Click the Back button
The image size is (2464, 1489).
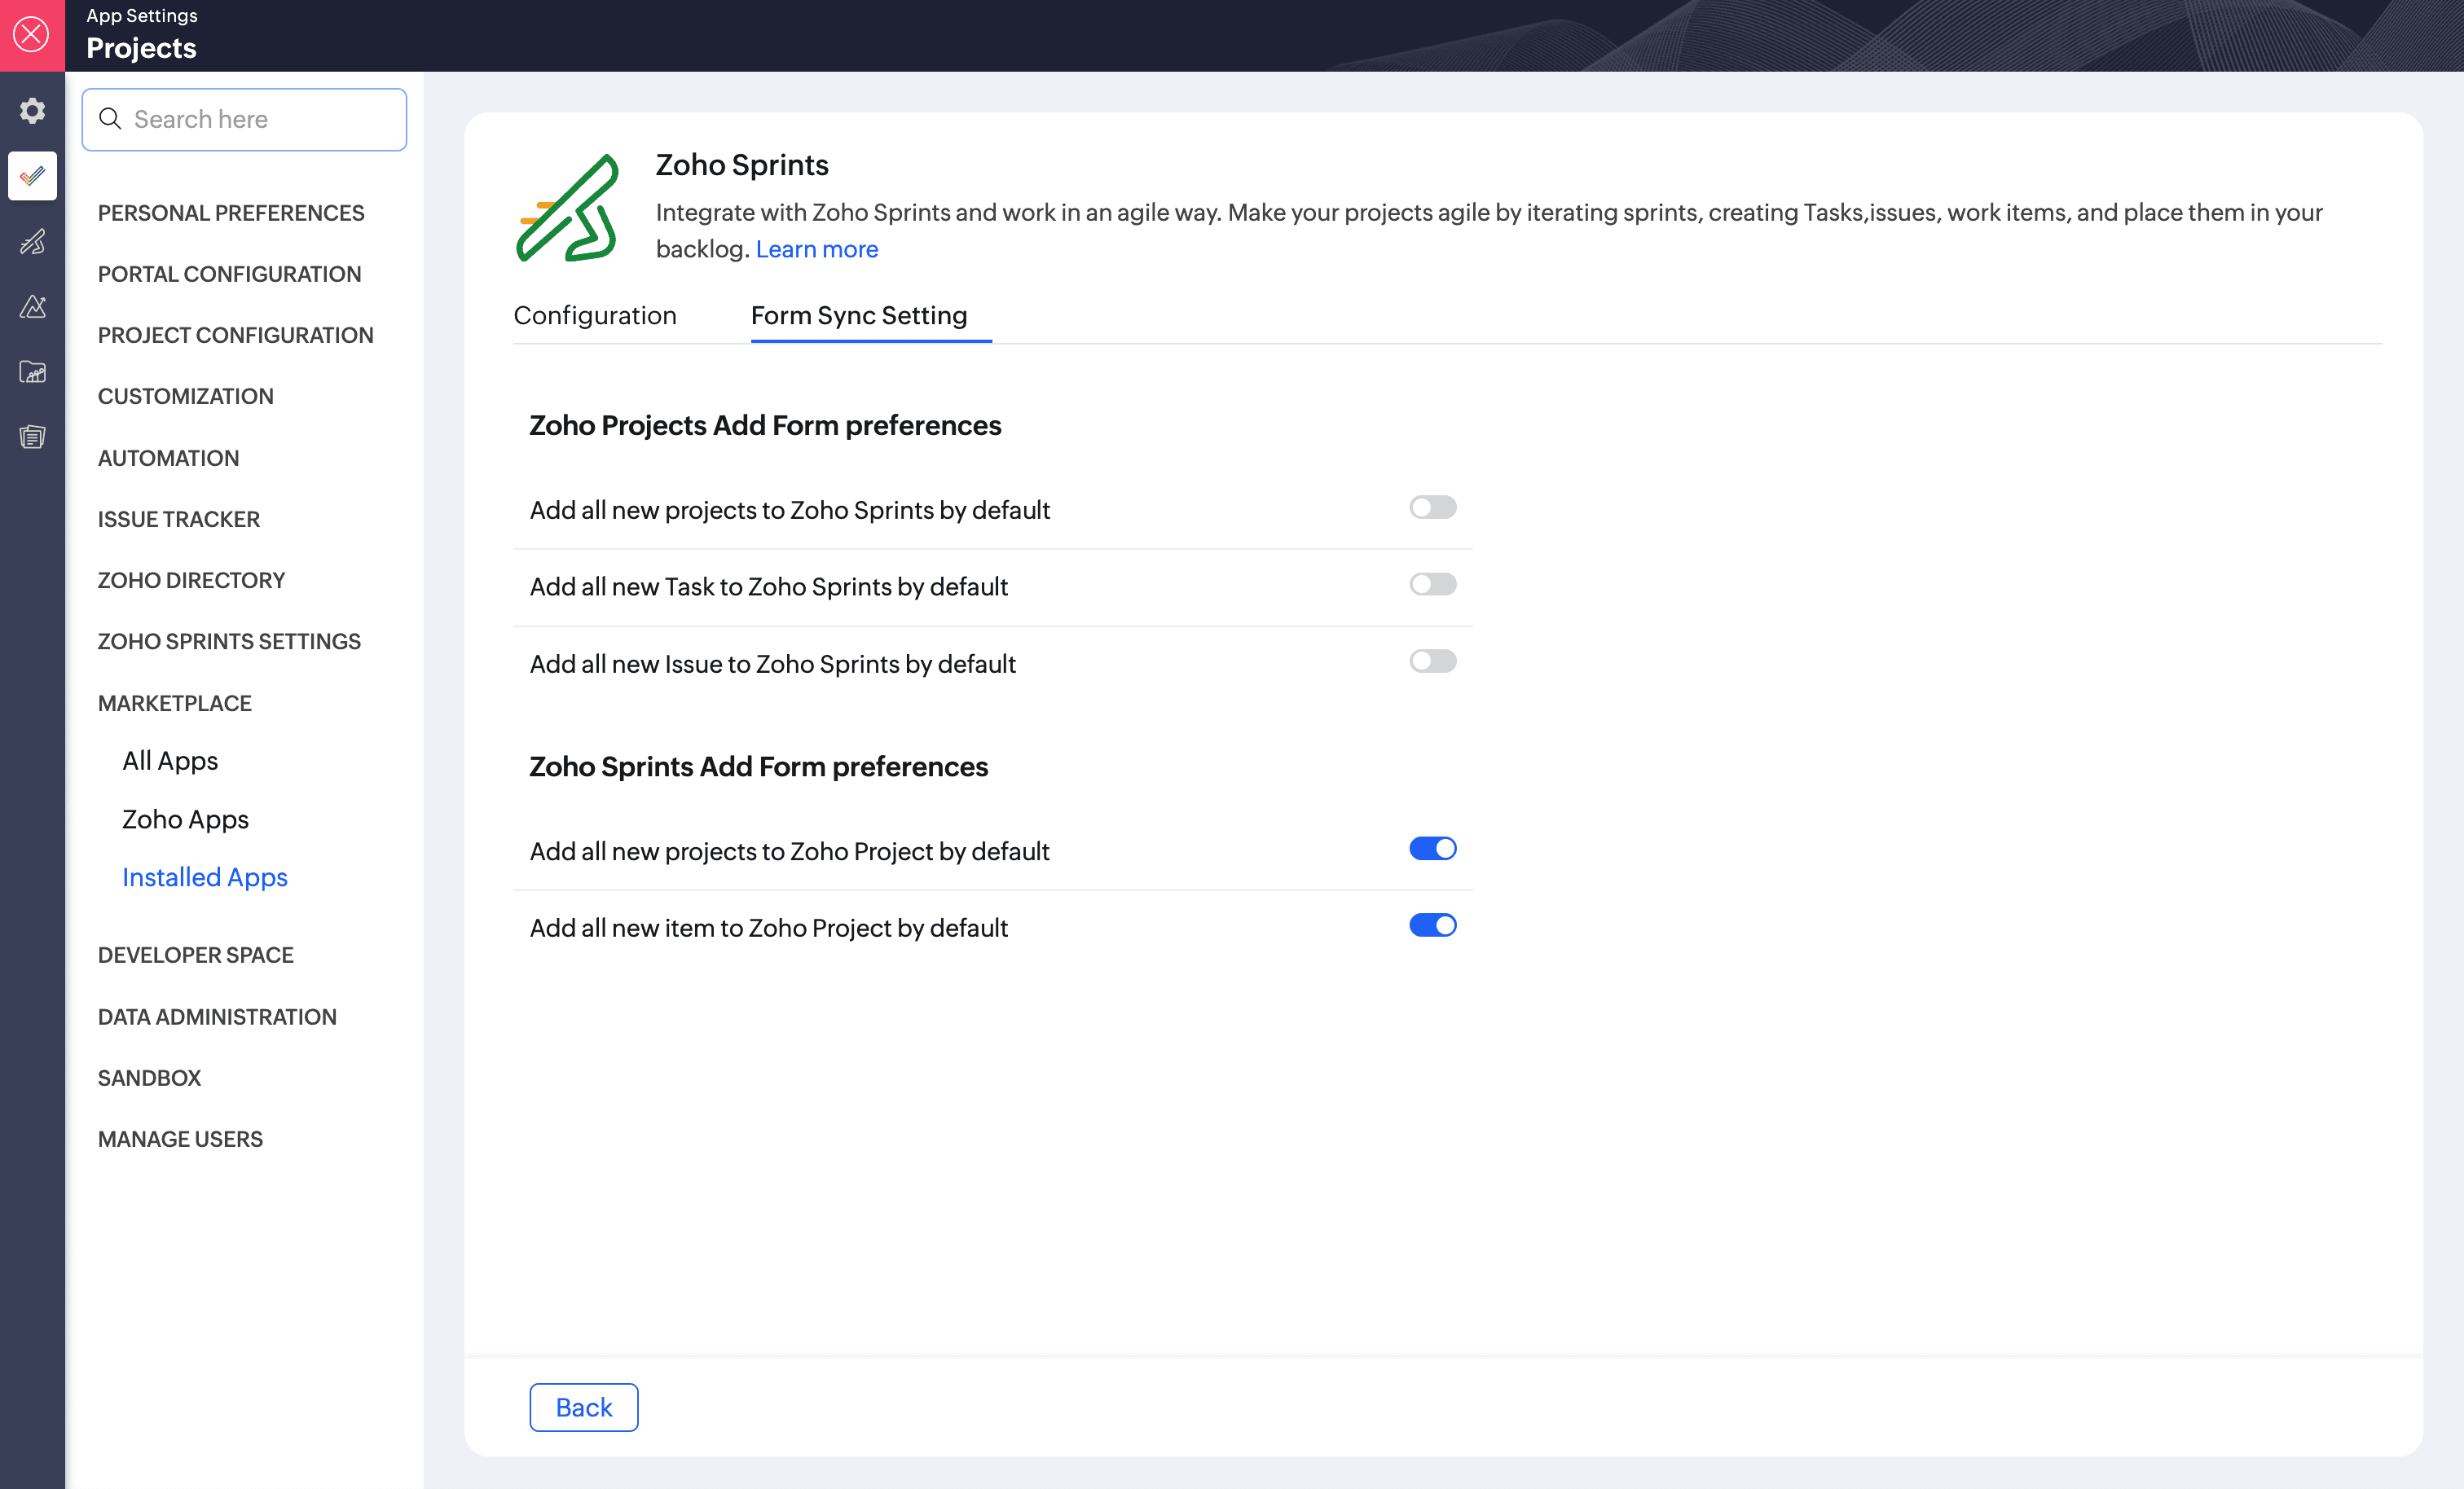click(x=584, y=1407)
